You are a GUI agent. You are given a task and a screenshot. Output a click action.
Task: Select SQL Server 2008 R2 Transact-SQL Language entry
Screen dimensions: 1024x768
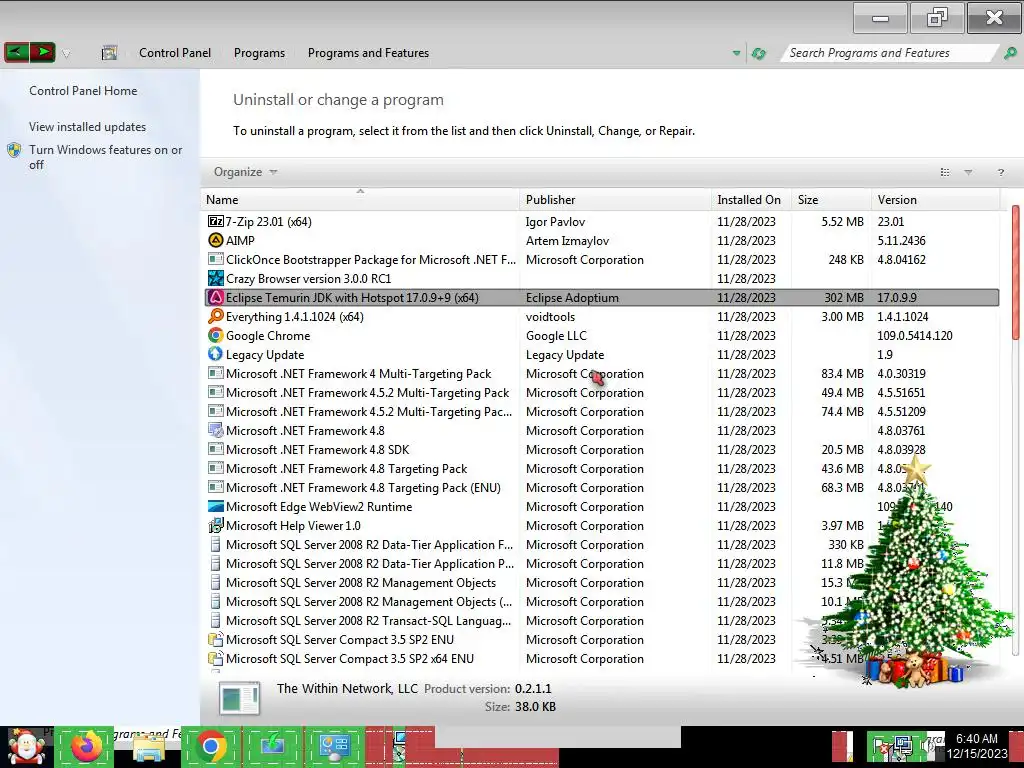tap(601, 620)
